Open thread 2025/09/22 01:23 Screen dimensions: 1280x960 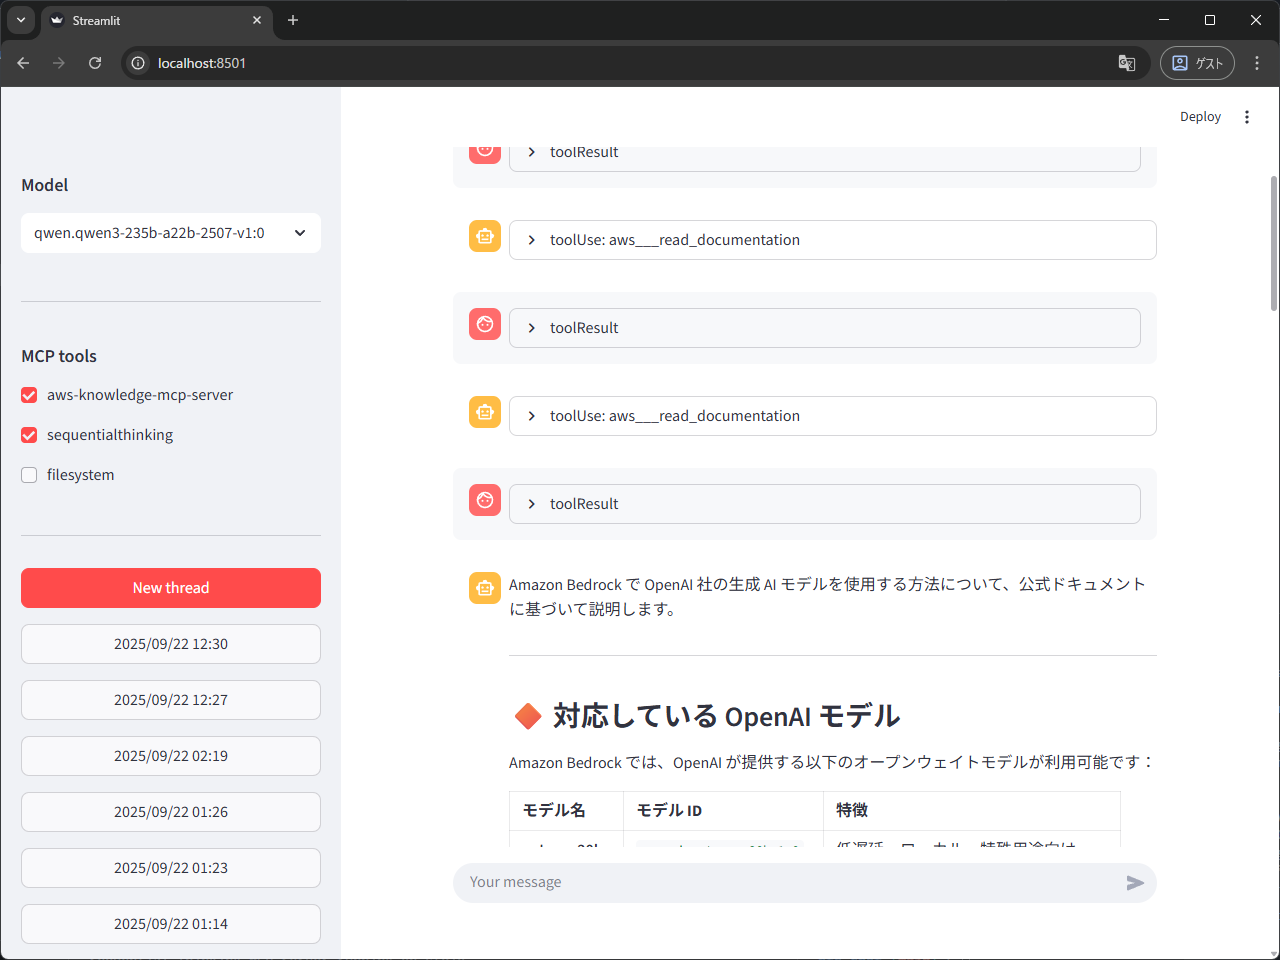(x=171, y=868)
